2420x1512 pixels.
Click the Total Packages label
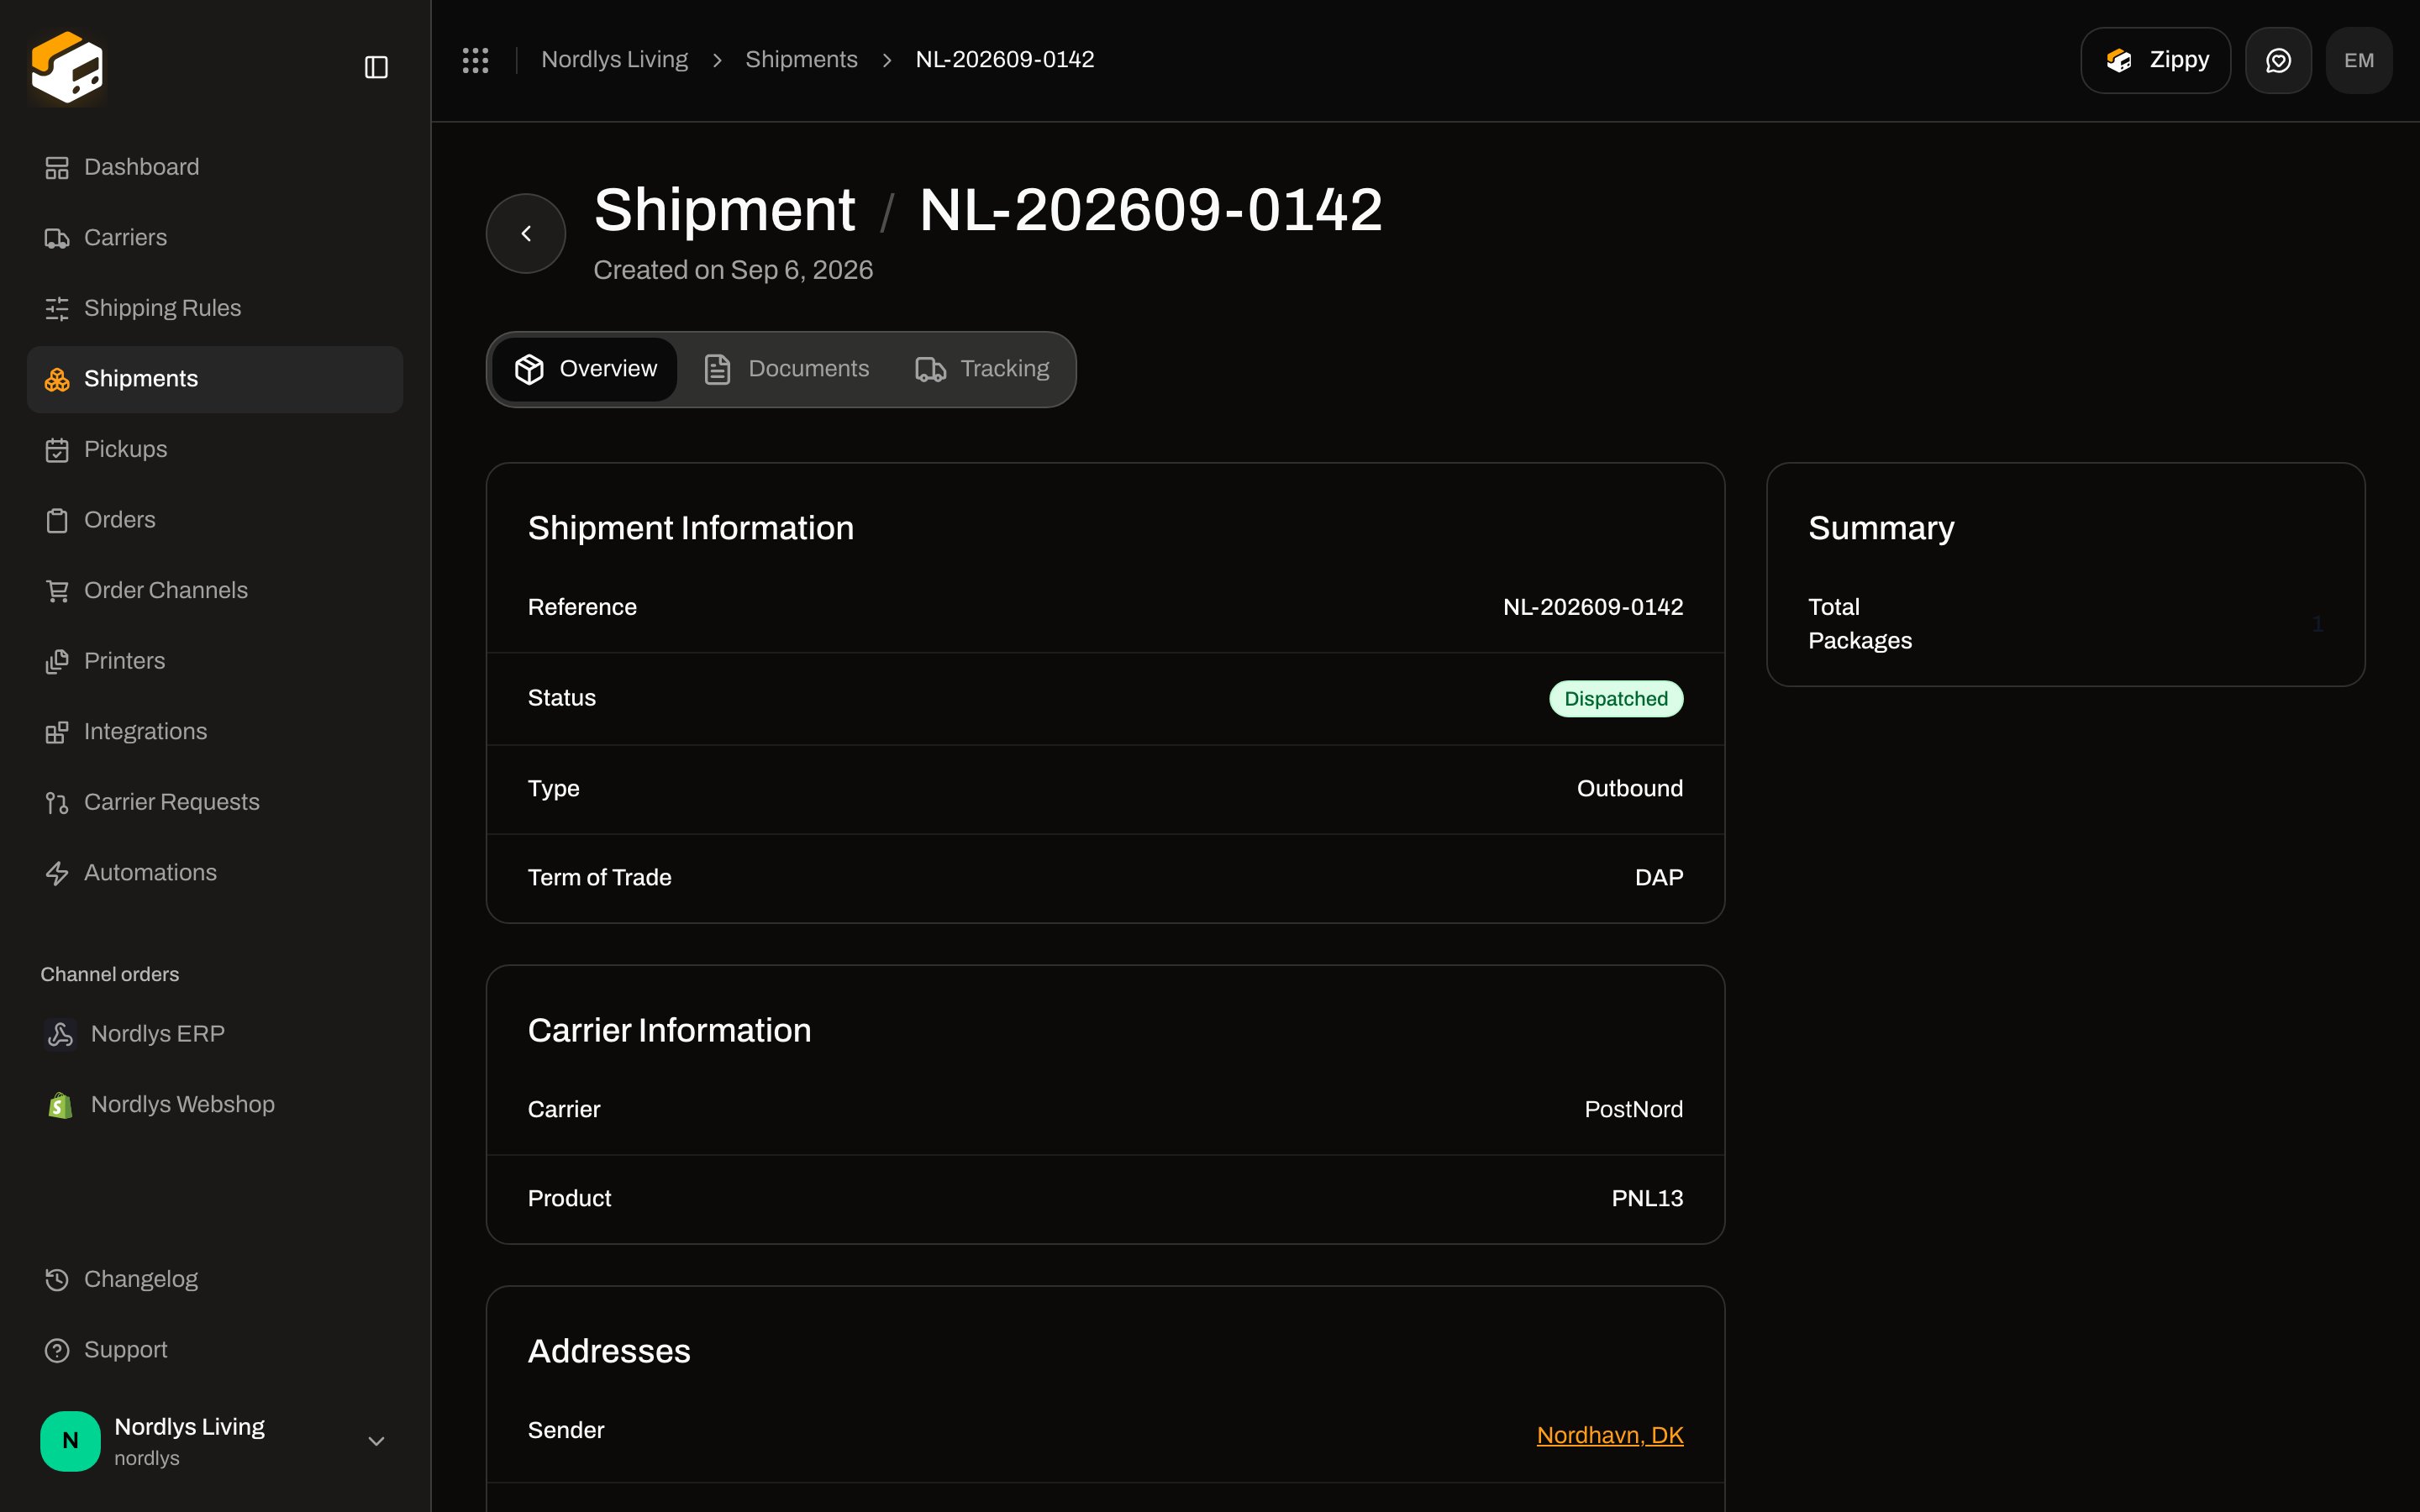click(1860, 624)
